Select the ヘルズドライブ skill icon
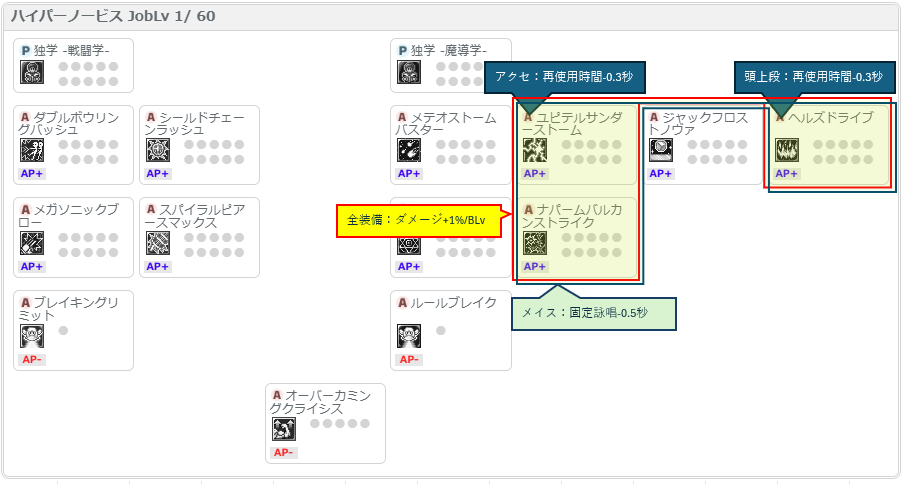904x484 pixels. pos(786,150)
